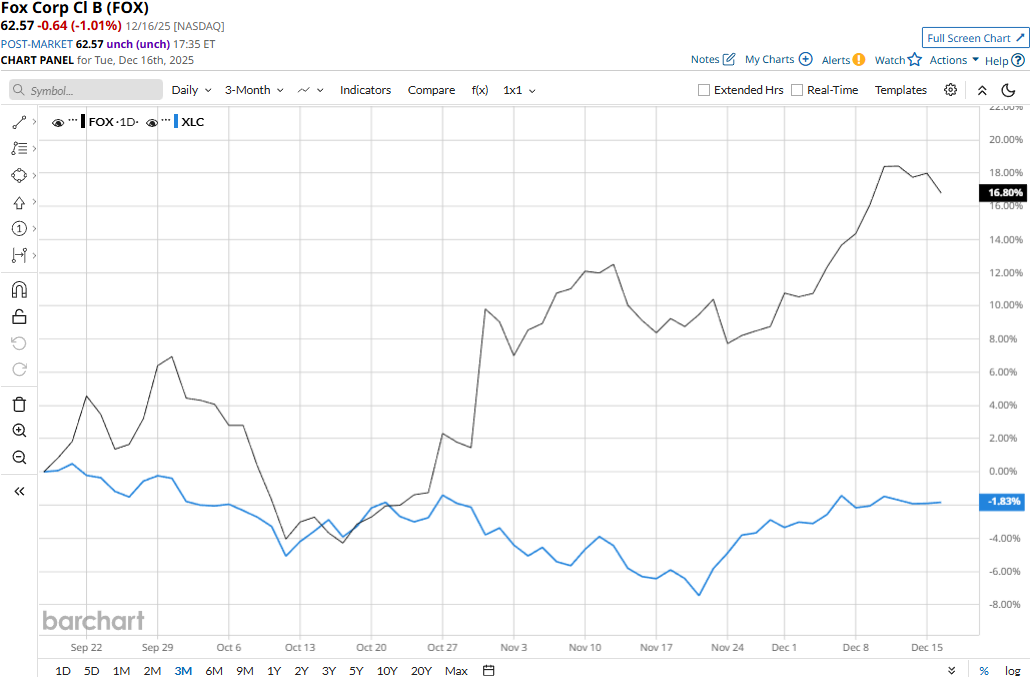The image size is (1030, 677).
Task: Toggle the lock drawings padlock
Action: click(19, 317)
